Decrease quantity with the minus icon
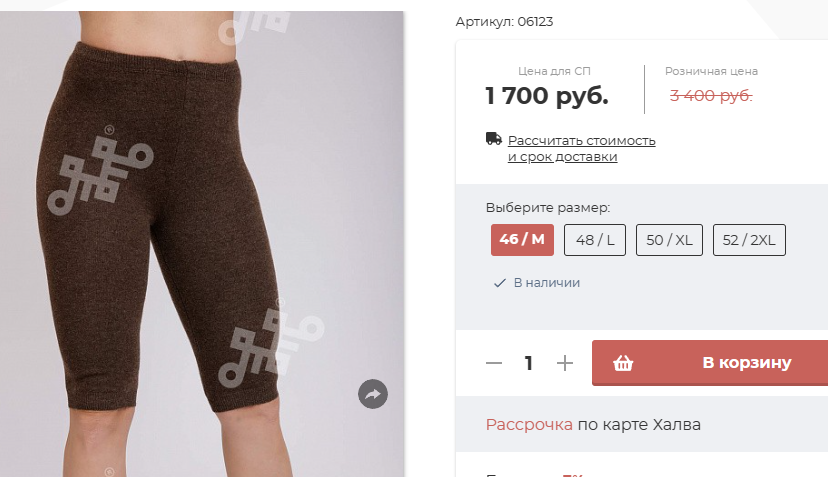Image resolution: width=828 pixels, height=477 pixels. (494, 363)
